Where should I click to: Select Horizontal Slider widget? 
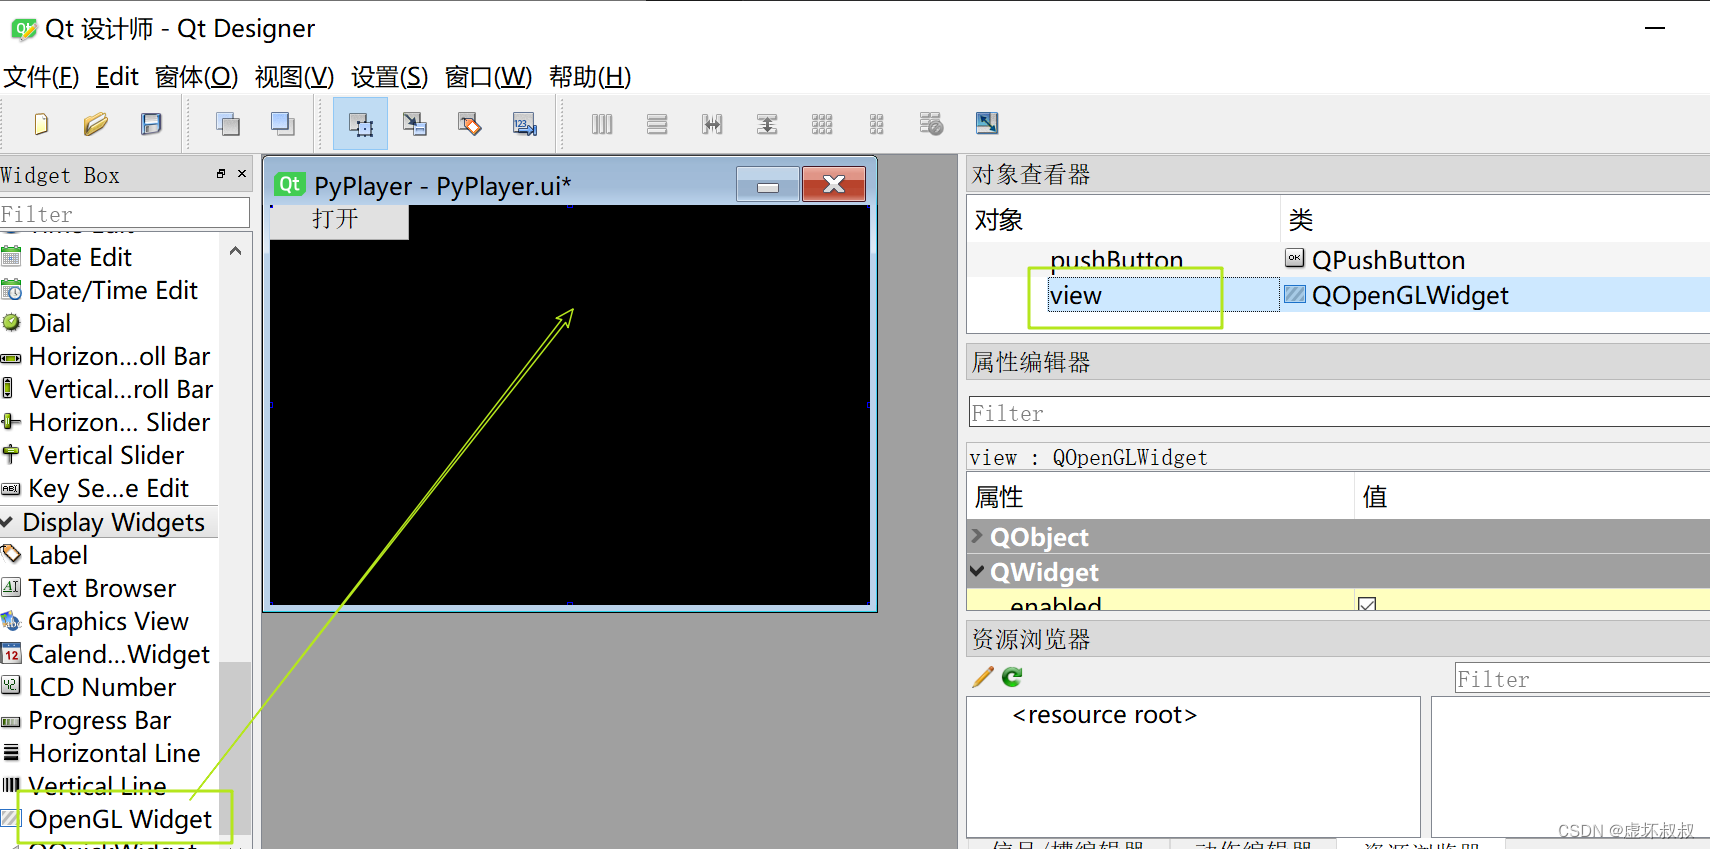(118, 422)
